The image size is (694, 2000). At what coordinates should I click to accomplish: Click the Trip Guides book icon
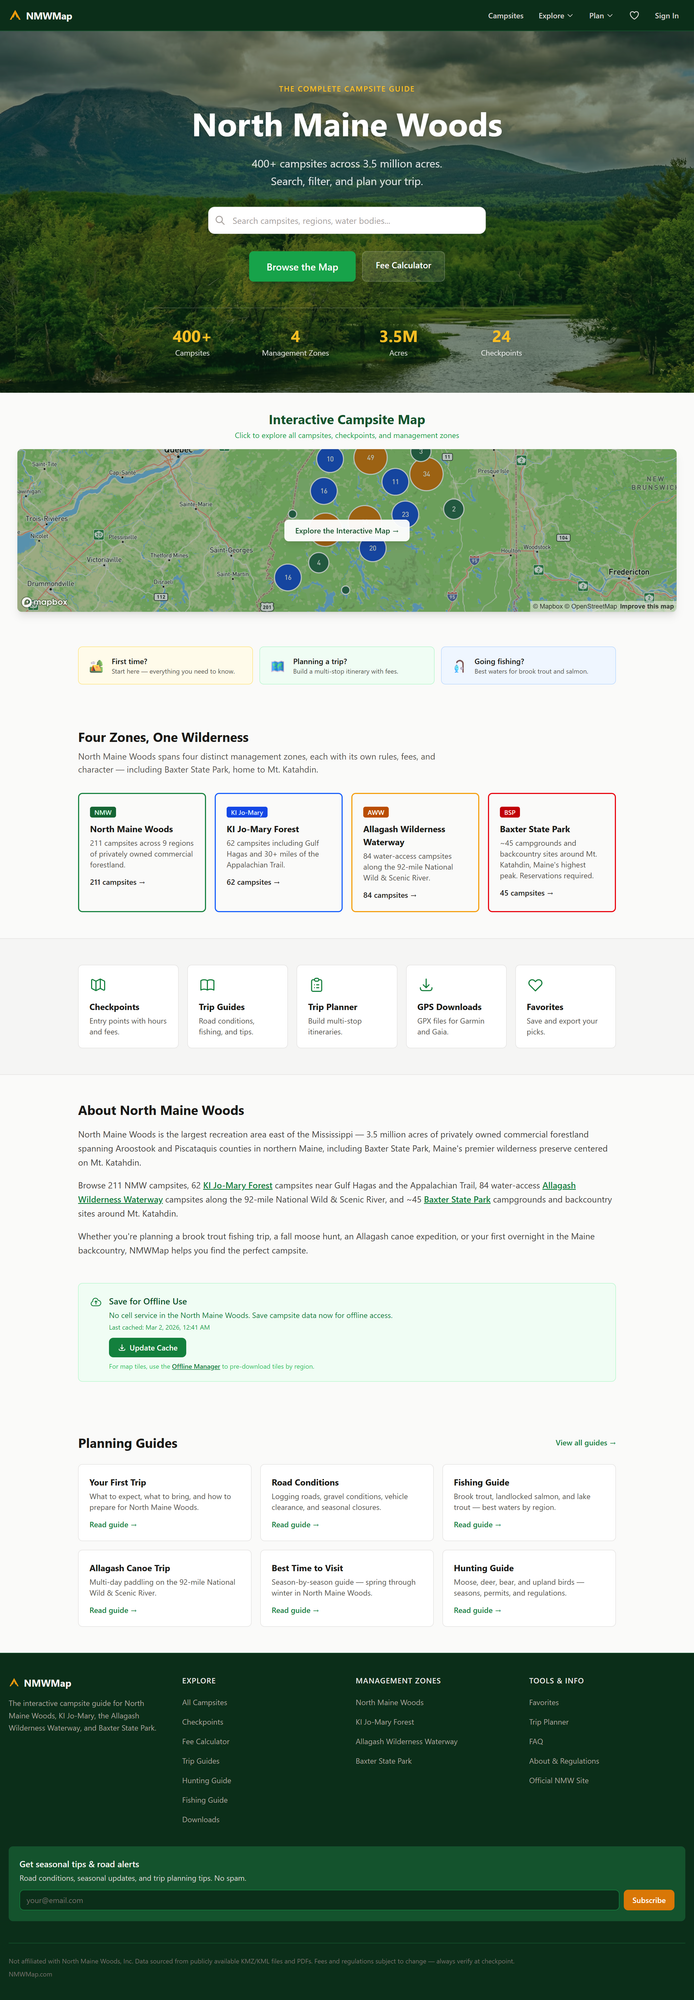coord(207,985)
